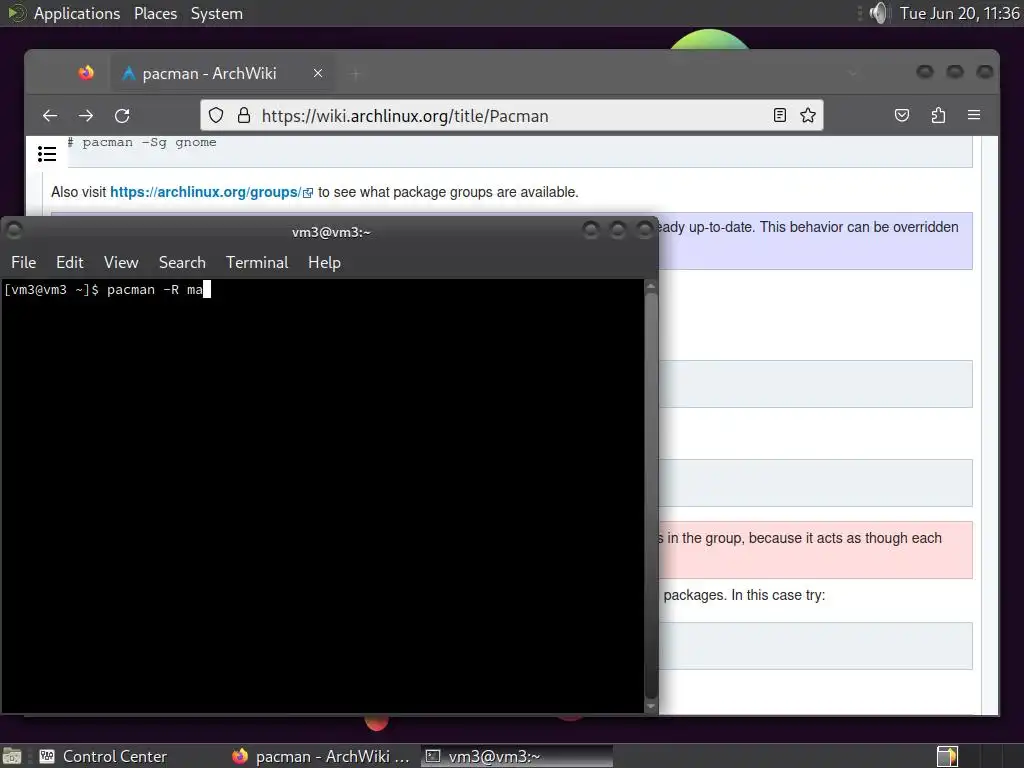
Task: Show desktop from bottom panel icon
Action: [x=12, y=756]
